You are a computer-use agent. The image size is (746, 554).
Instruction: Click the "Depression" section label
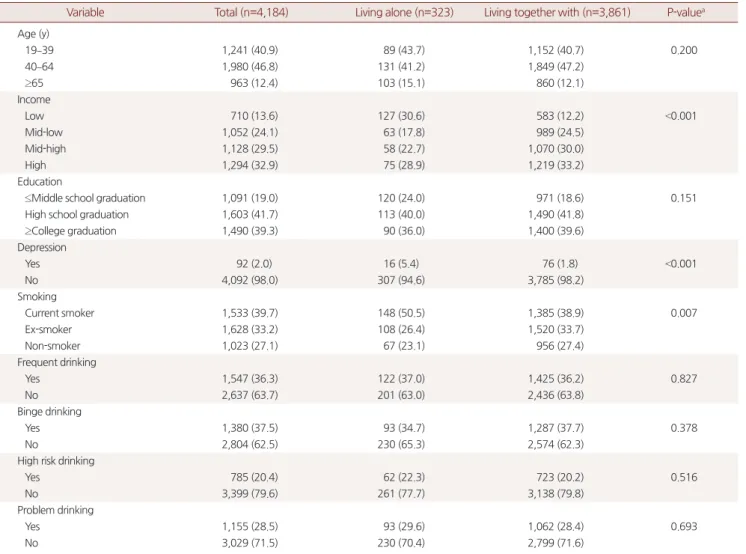click(x=42, y=247)
